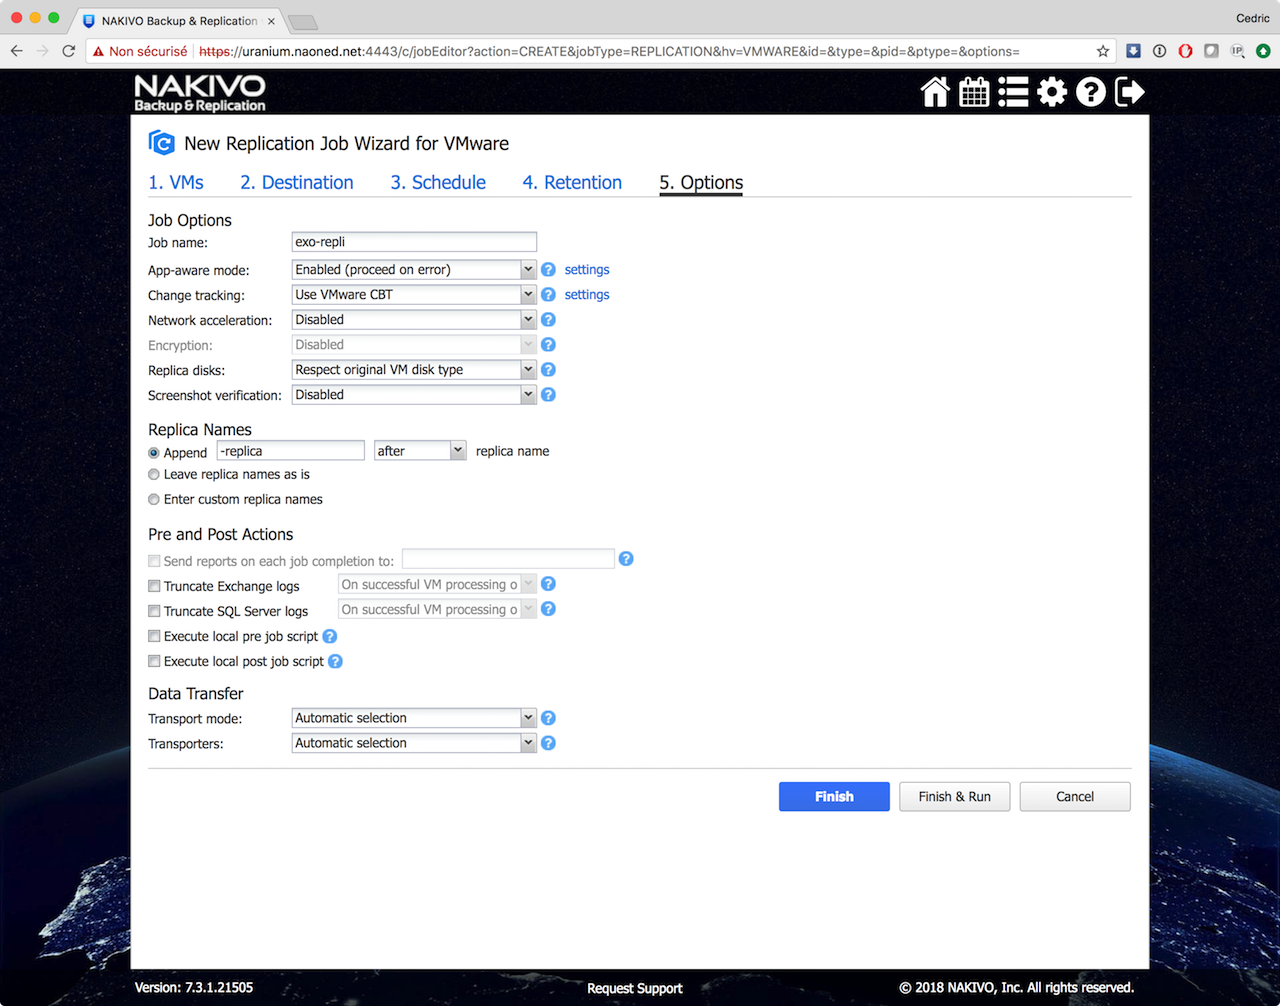Switch to 2. Destination step

coord(297,183)
